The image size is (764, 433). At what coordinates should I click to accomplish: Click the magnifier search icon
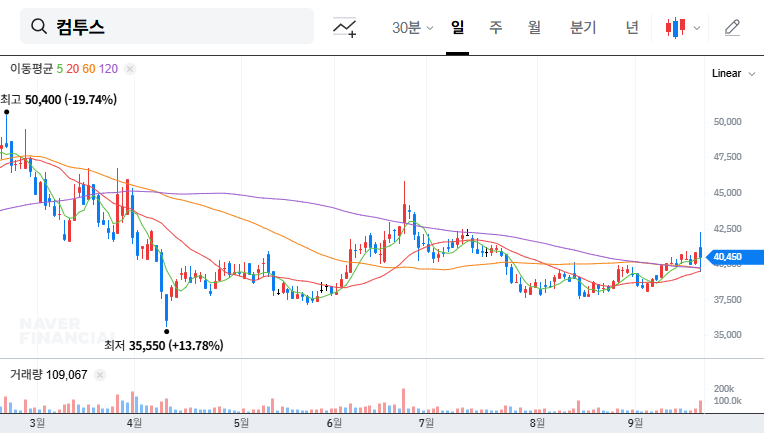[39, 27]
